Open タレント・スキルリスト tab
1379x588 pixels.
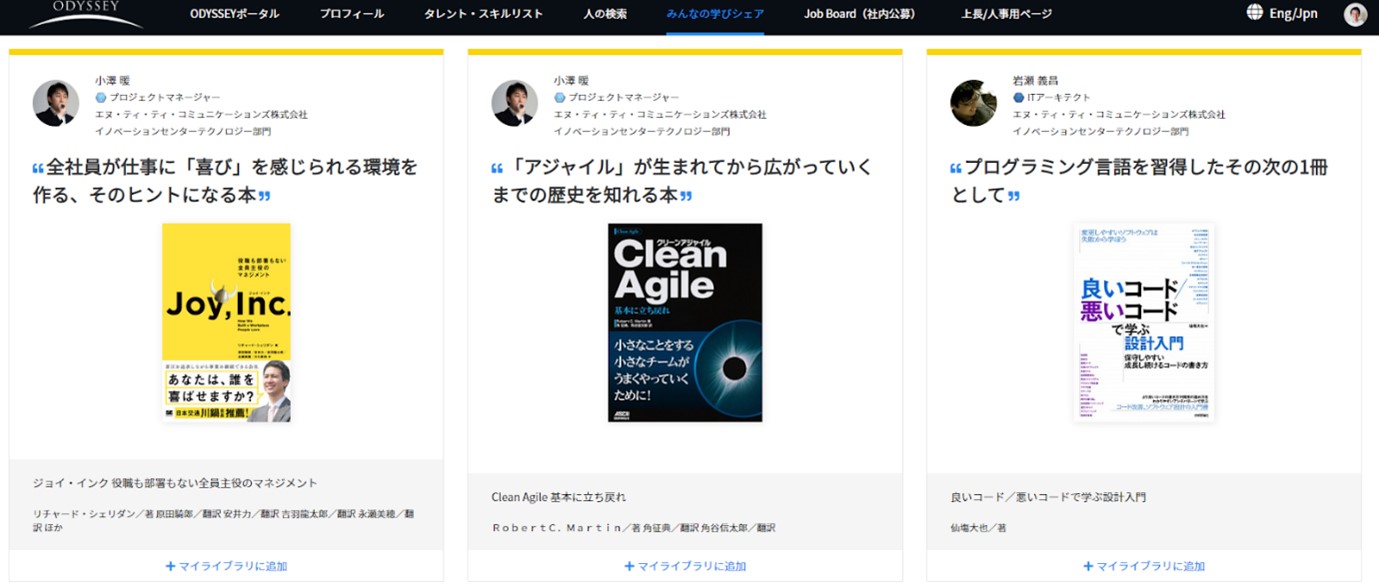(x=482, y=14)
